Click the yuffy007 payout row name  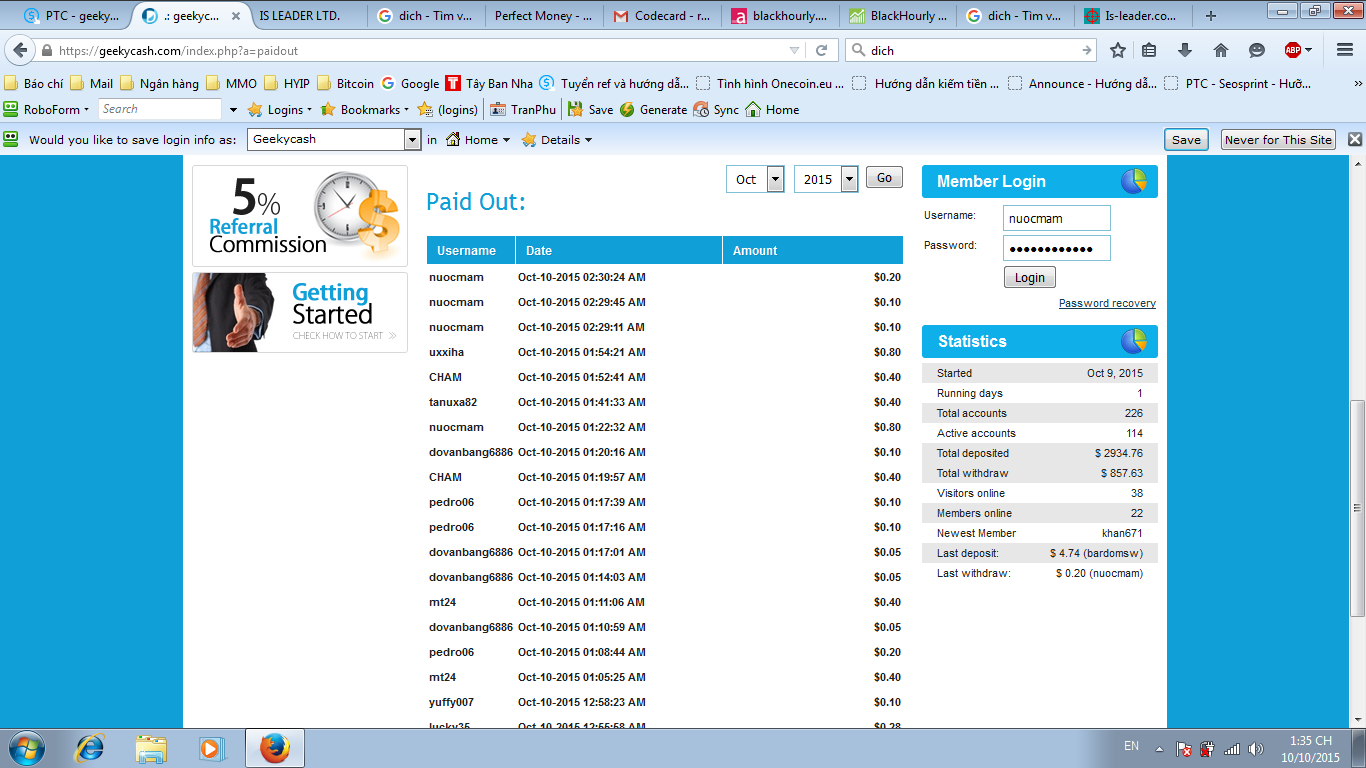tap(452, 702)
